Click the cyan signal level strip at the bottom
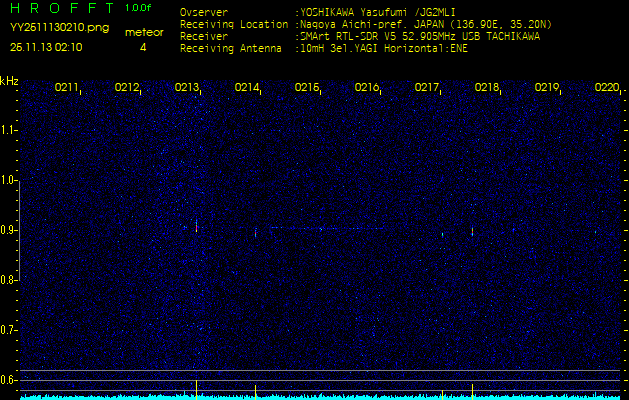Image resolution: width=629 pixels, height=400 pixels. tap(320, 397)
